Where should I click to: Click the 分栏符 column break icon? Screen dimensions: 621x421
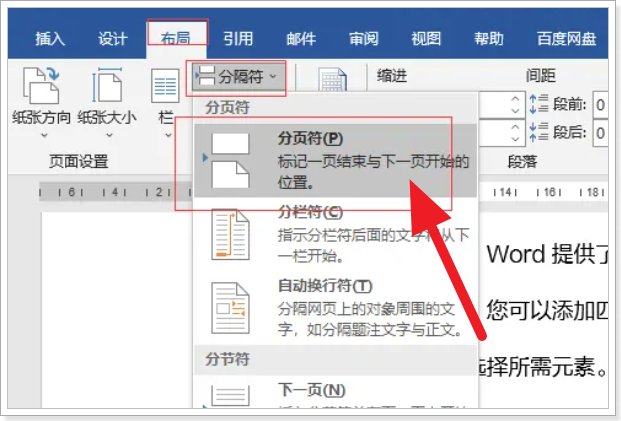[x=230, y=234]
